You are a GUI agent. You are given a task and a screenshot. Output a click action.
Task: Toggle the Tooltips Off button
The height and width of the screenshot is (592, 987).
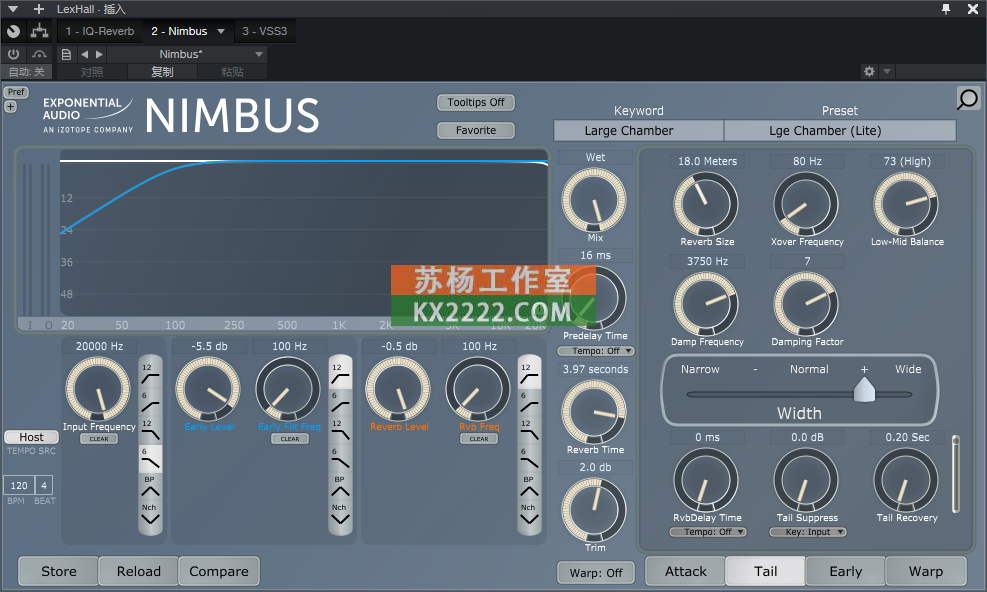[476, 102]
